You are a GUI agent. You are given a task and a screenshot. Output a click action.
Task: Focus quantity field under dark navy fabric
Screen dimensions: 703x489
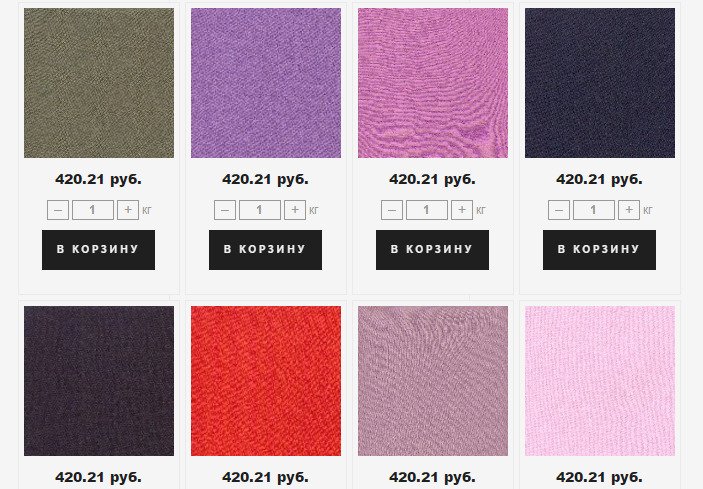tap(594, 210)
